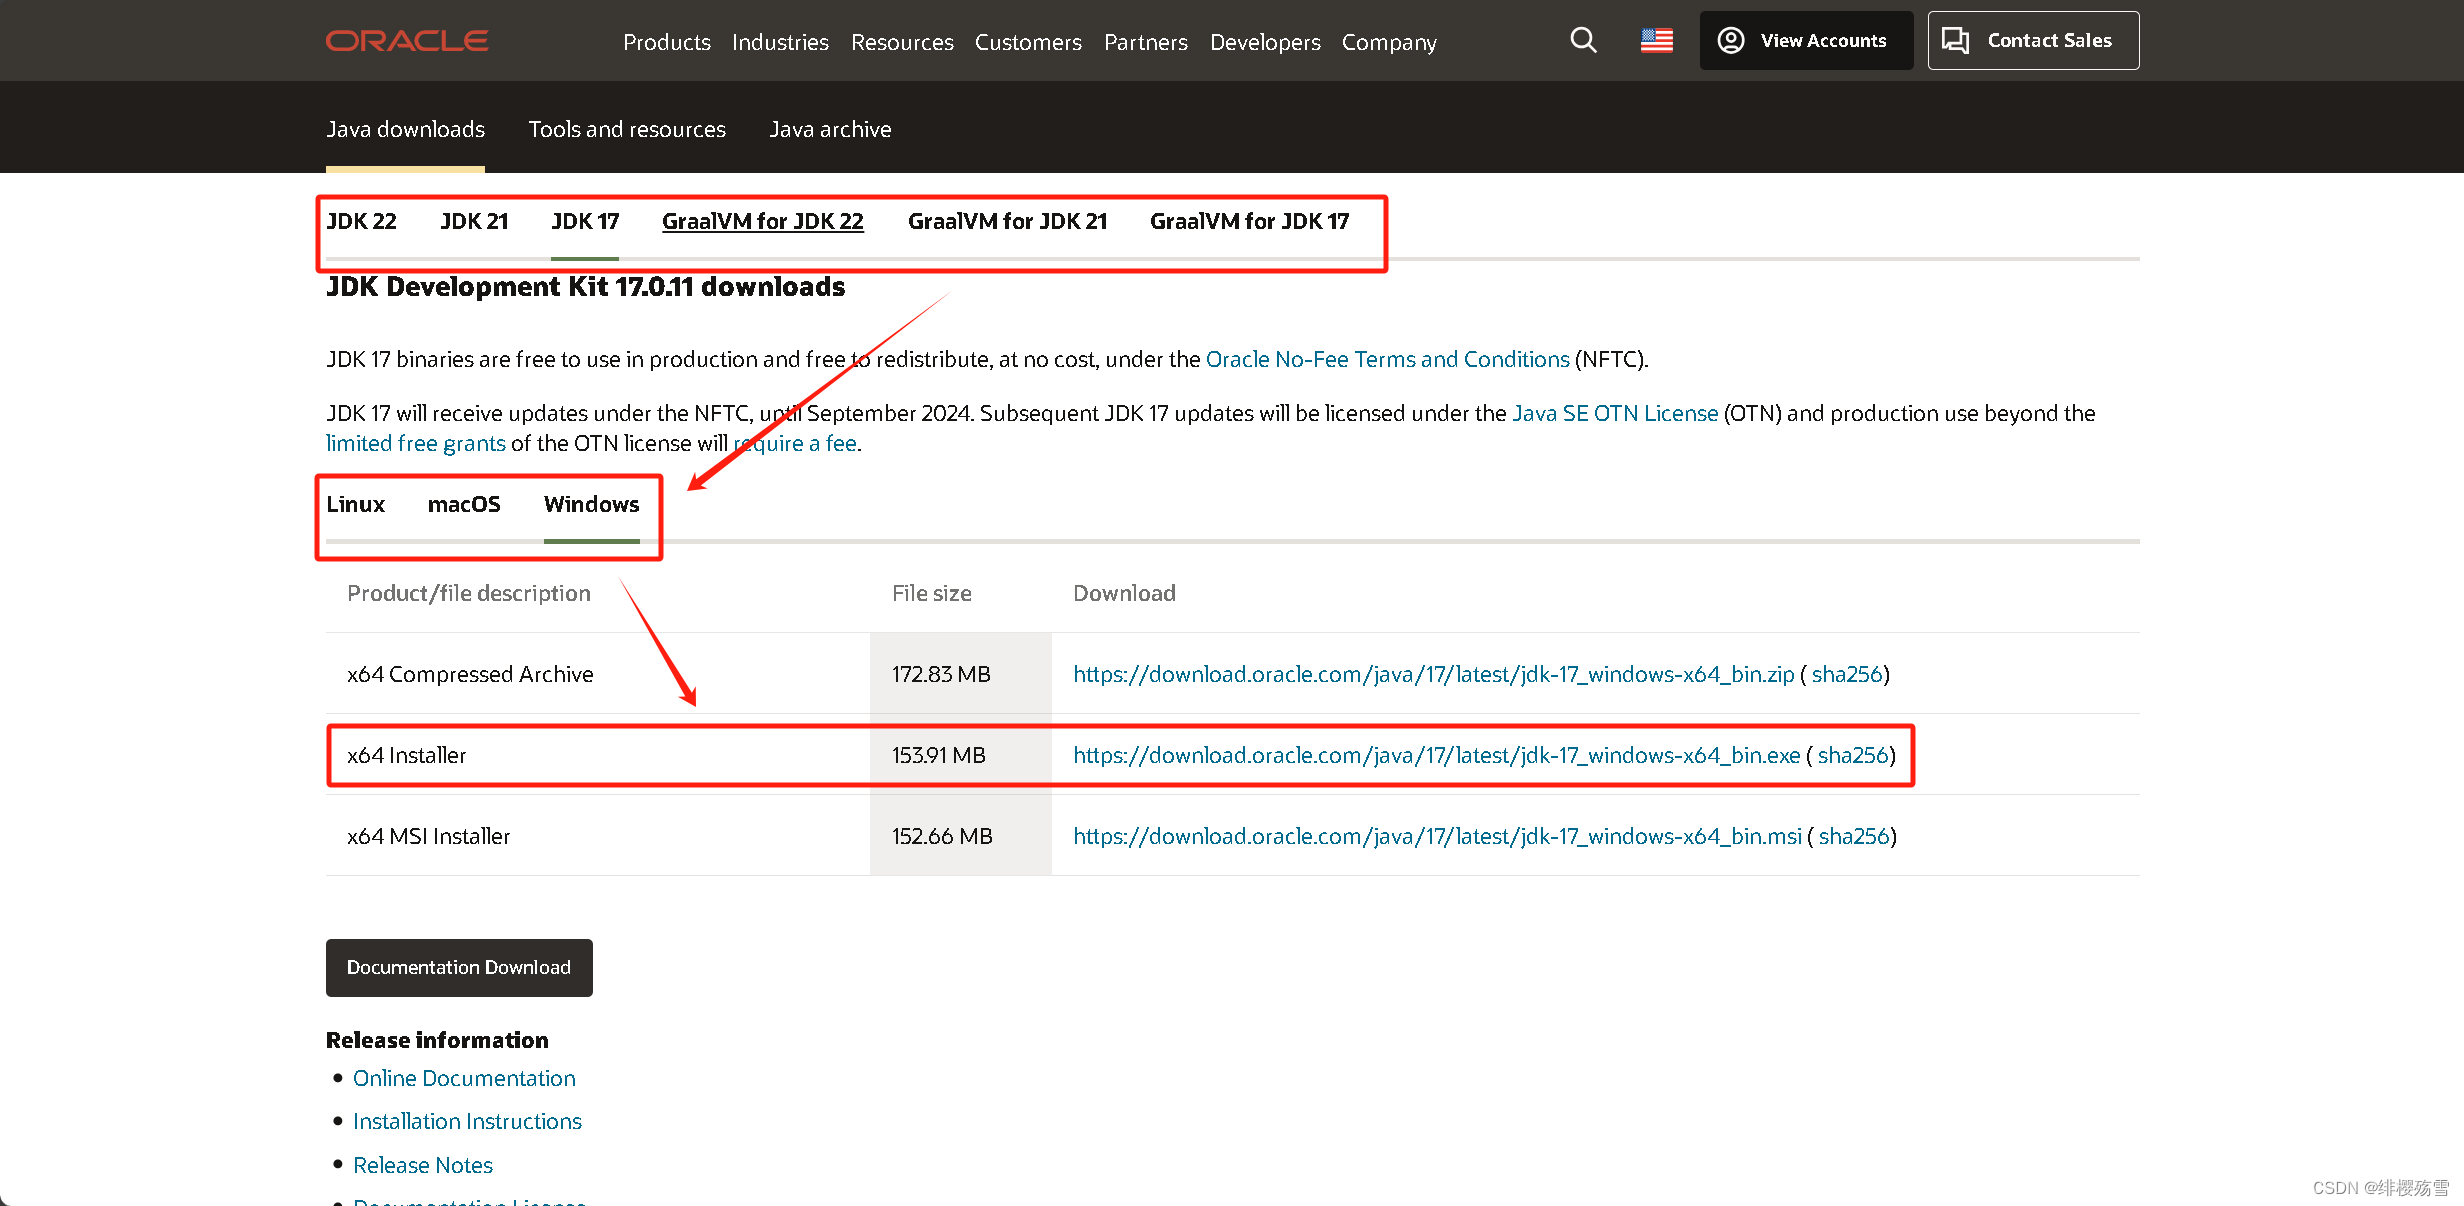This screenshot has height=1206, width=2464.
Task: Open Oracle No-Fee Terms and Conditions link
Action: [x=1388, y=359]
